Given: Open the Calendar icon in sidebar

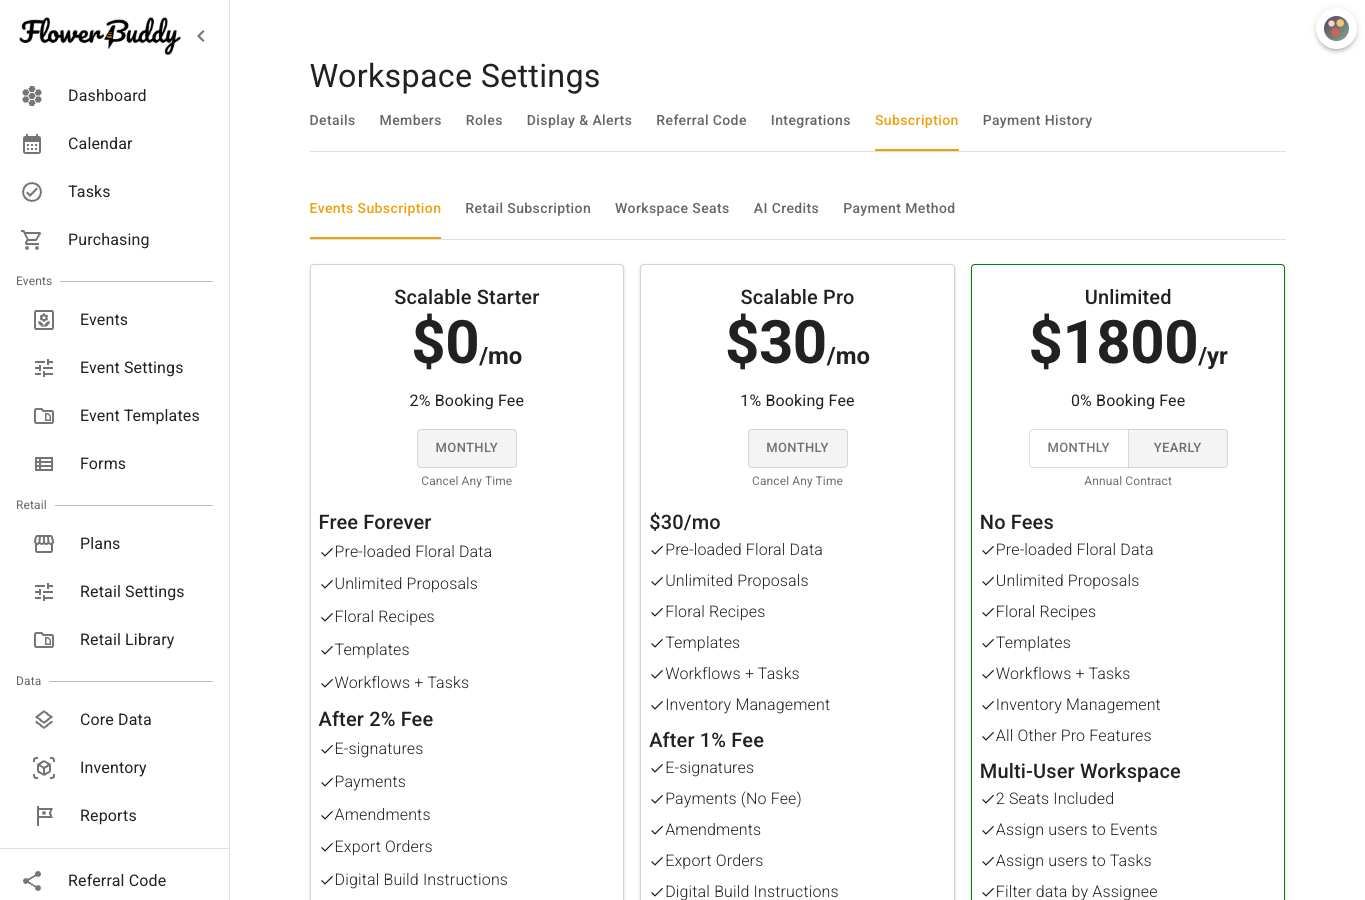Looking at the screenshot, I should 32,144.
